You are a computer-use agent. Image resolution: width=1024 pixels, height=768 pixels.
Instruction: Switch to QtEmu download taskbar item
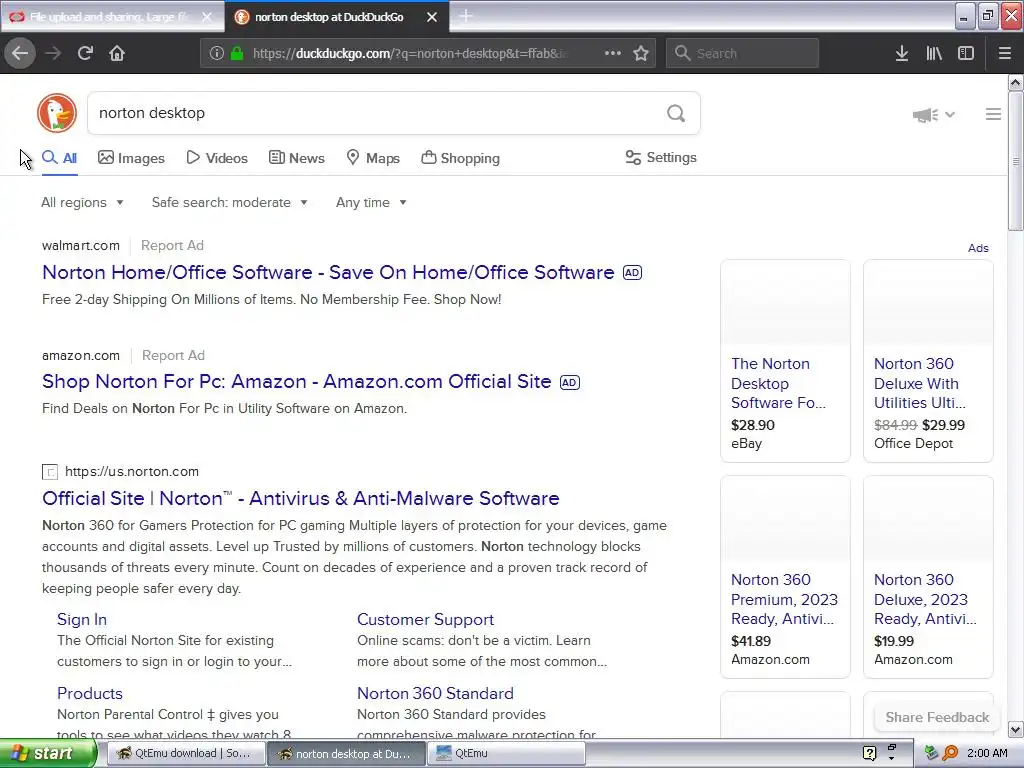185,753
